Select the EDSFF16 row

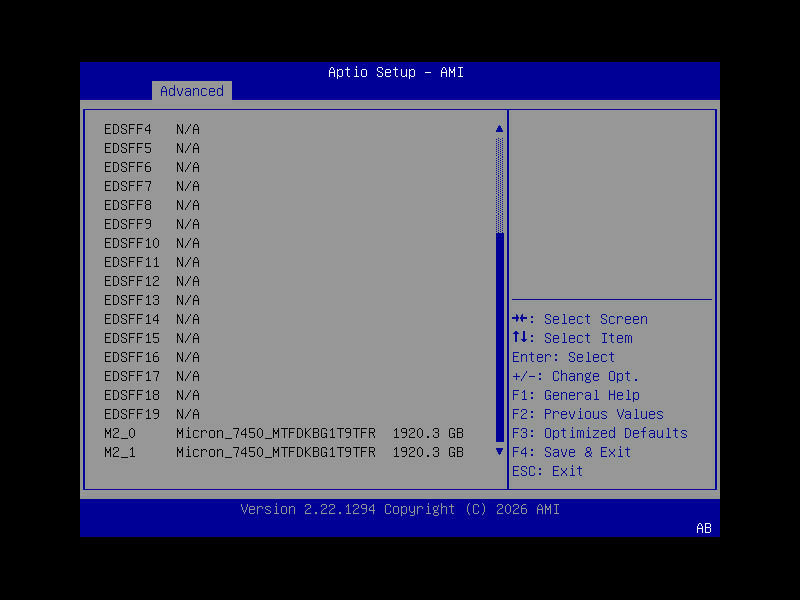[152, 357]
